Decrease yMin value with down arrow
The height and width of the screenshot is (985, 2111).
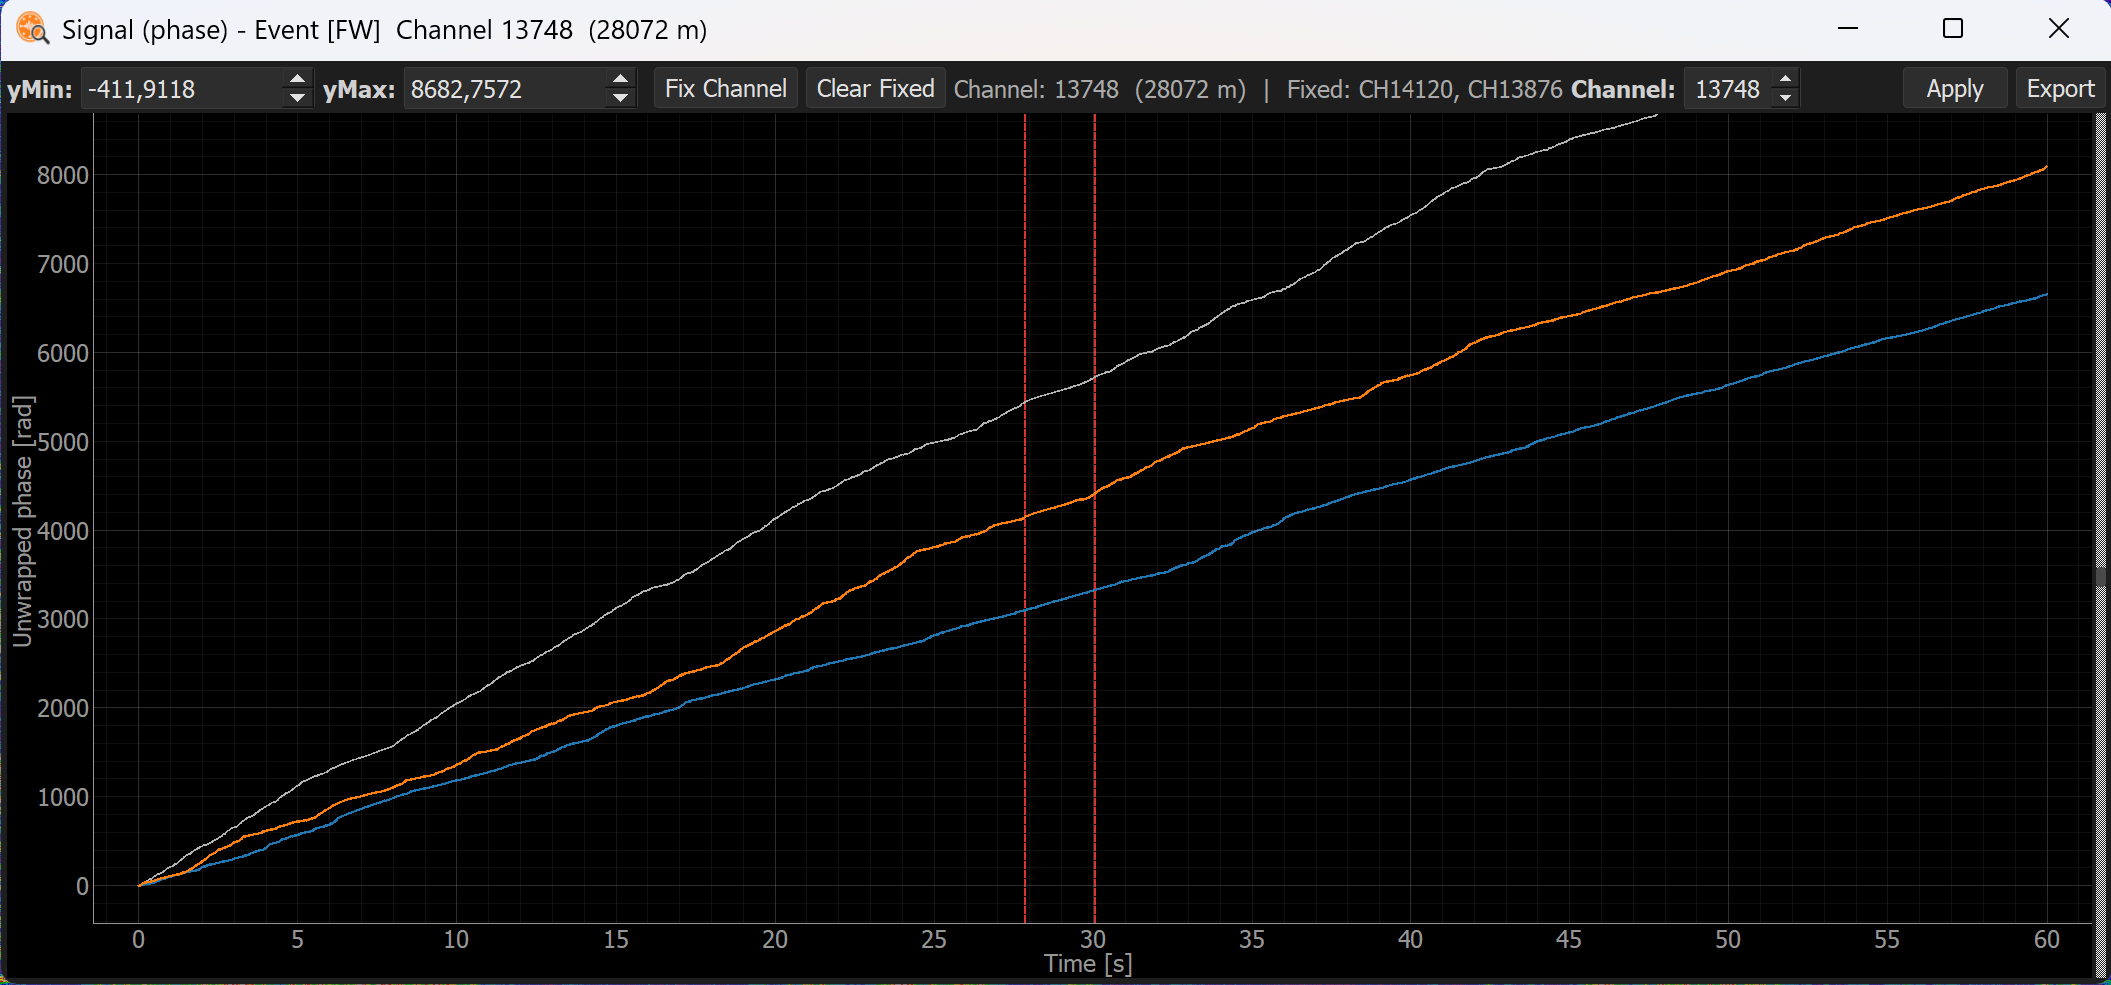297,98
